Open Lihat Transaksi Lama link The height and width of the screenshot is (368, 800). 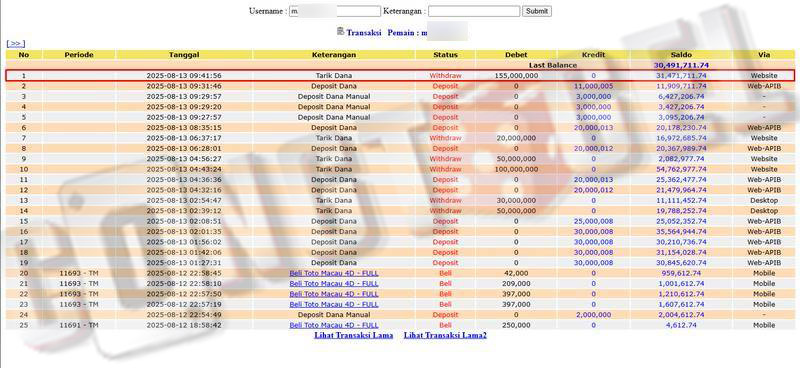tap(354, 335)
